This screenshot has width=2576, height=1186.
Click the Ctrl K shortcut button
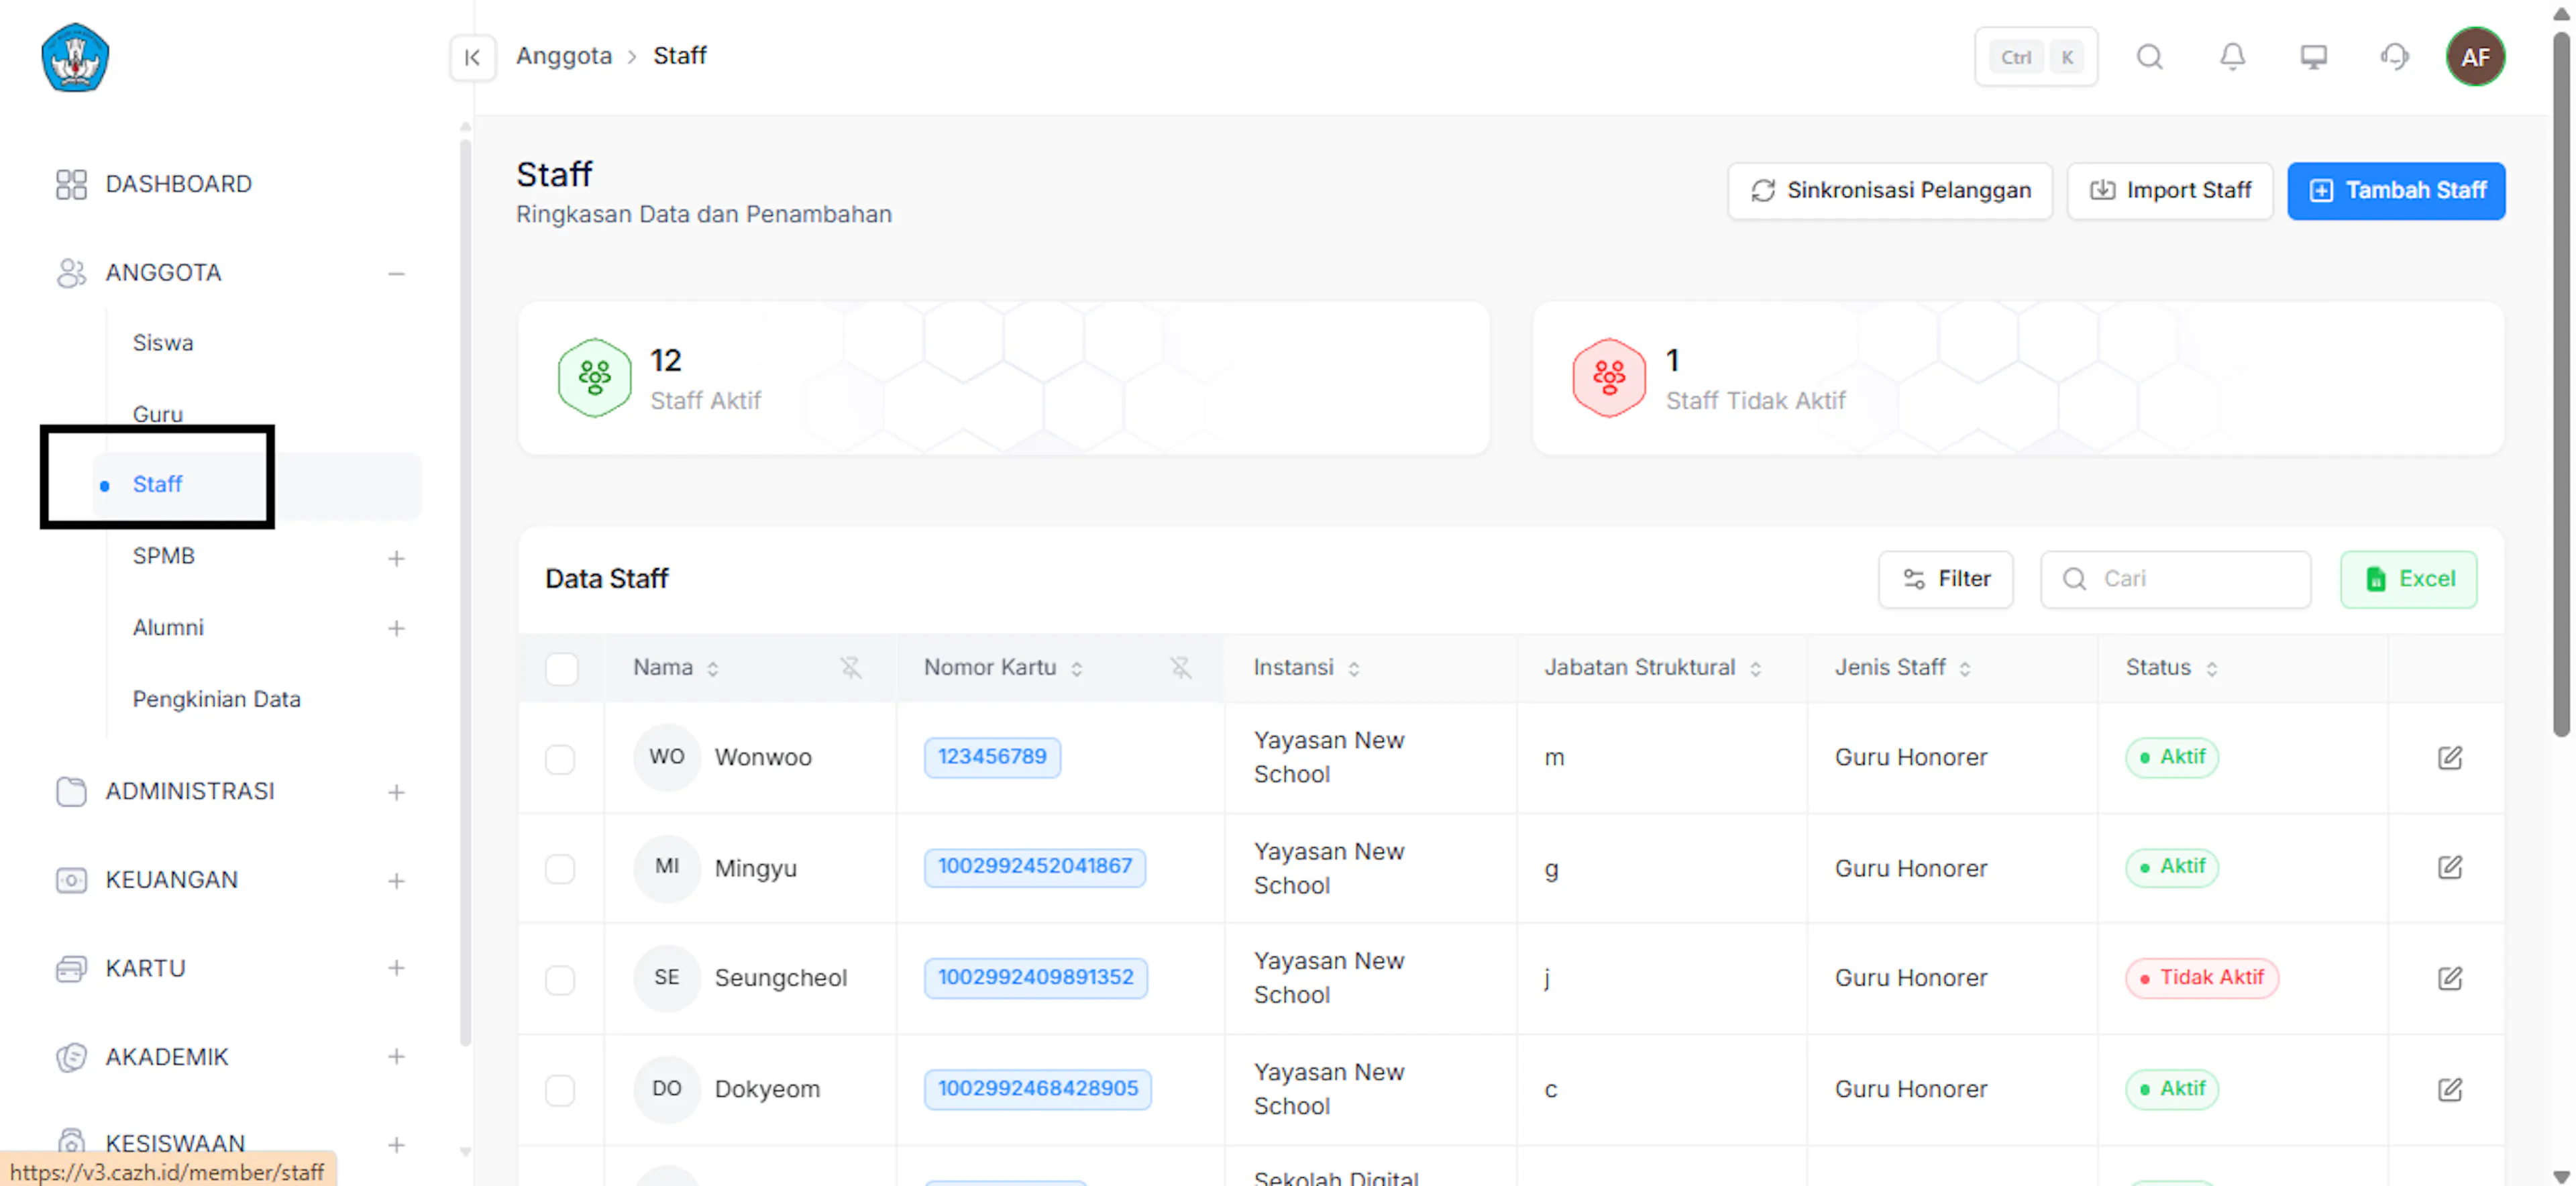coord(2035,57)
